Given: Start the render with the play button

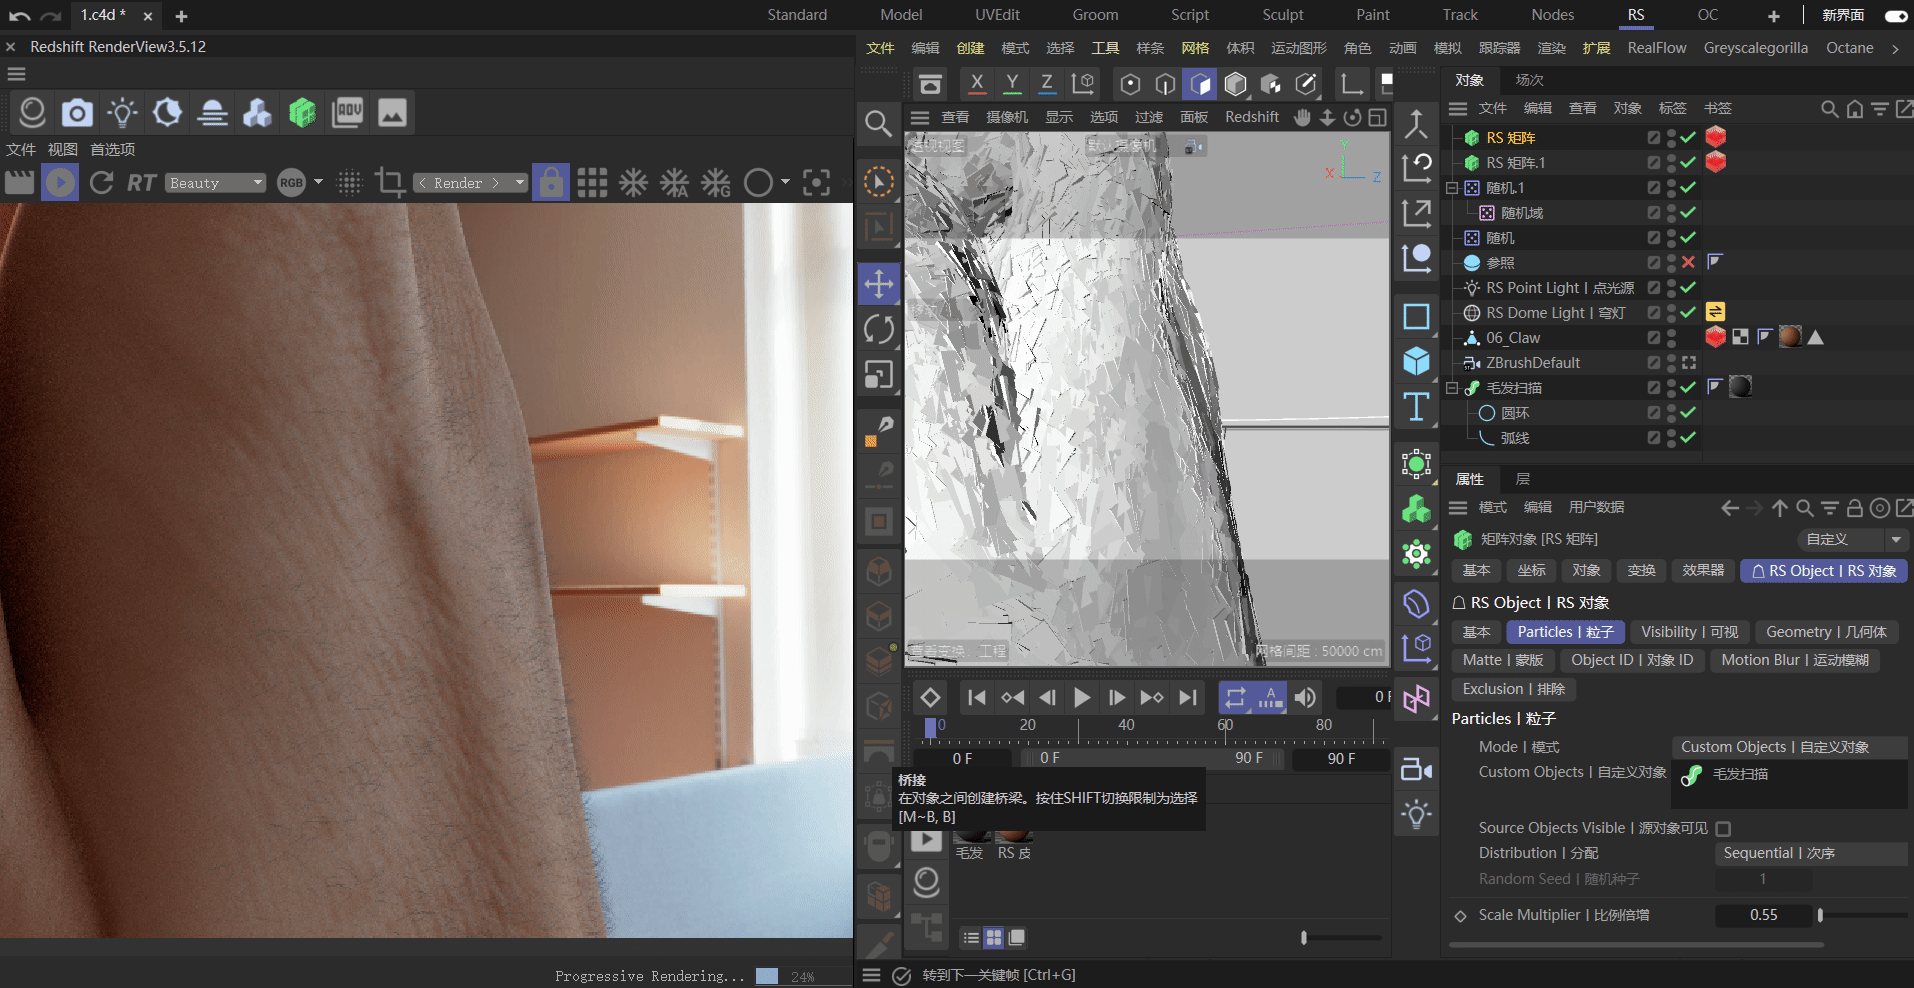Looking at the screenshot, I should 60,183.
